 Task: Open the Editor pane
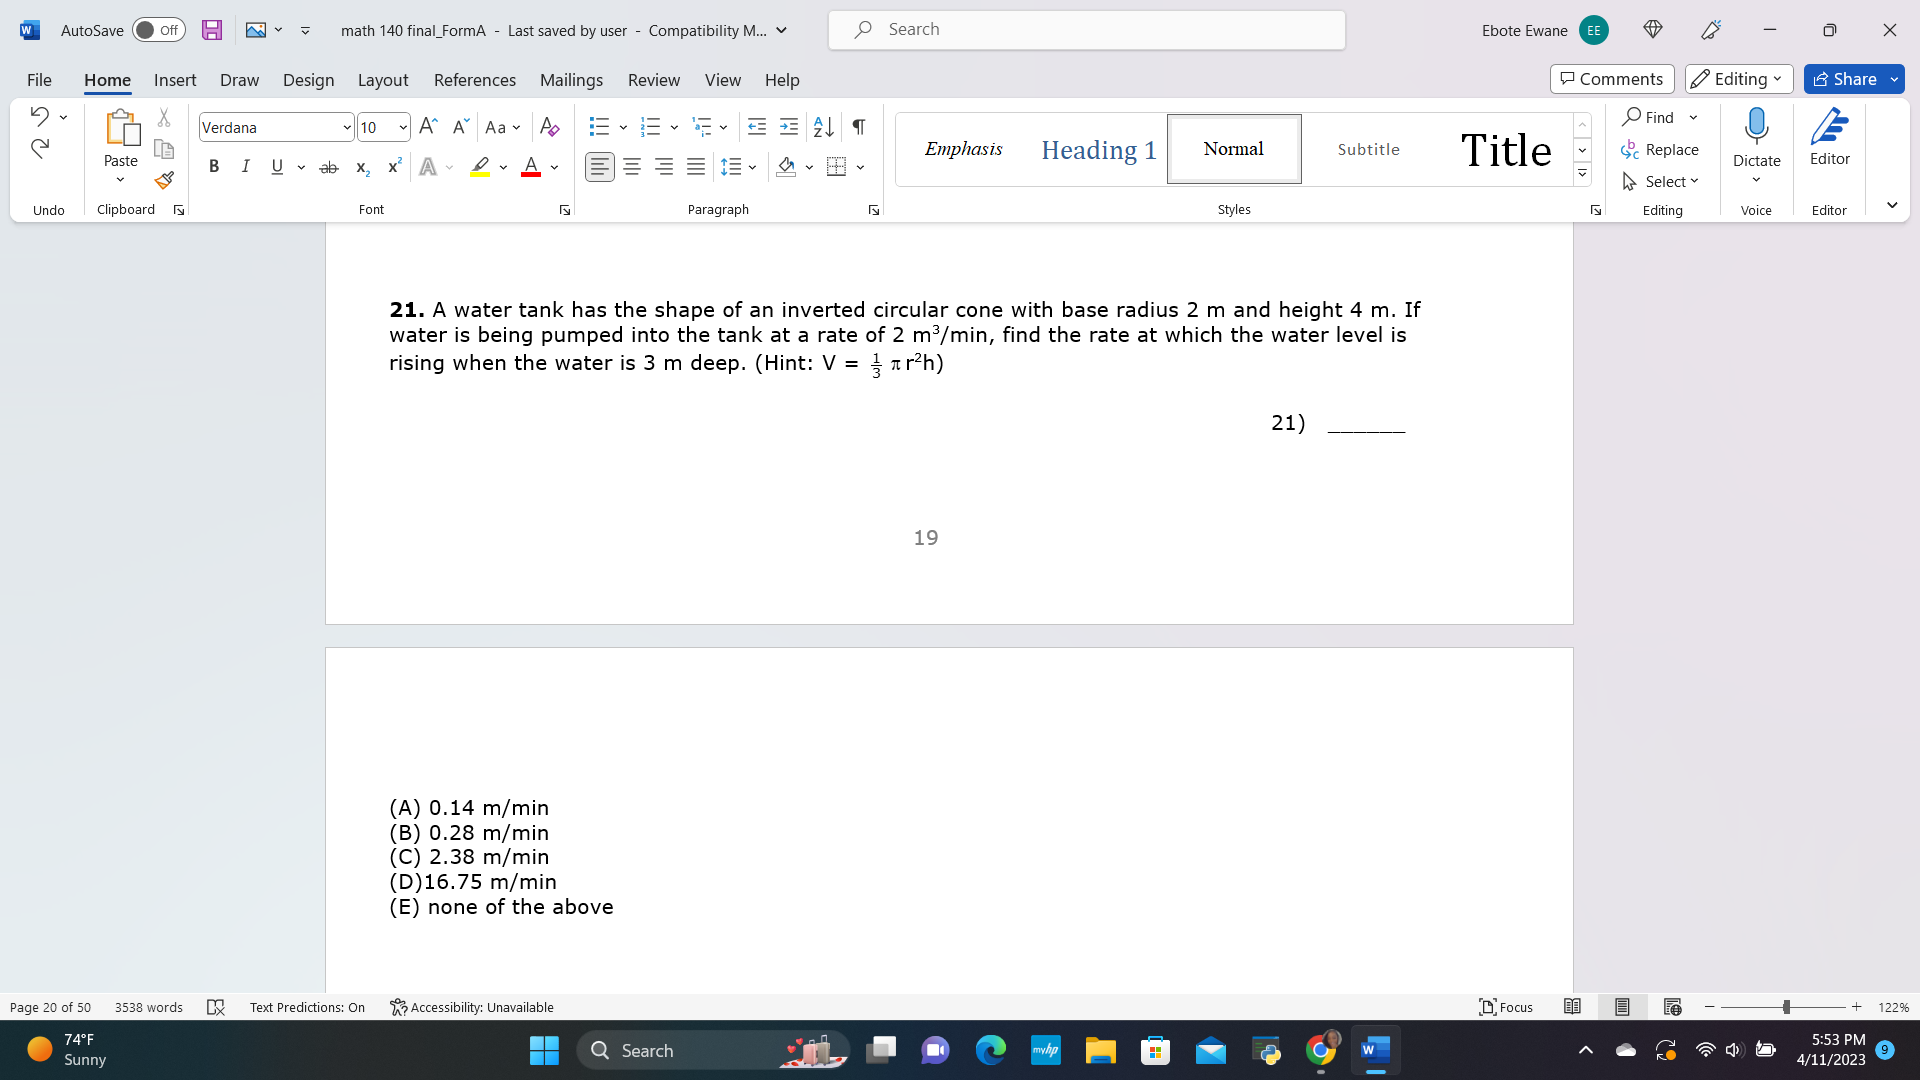tap(1829, 140)
